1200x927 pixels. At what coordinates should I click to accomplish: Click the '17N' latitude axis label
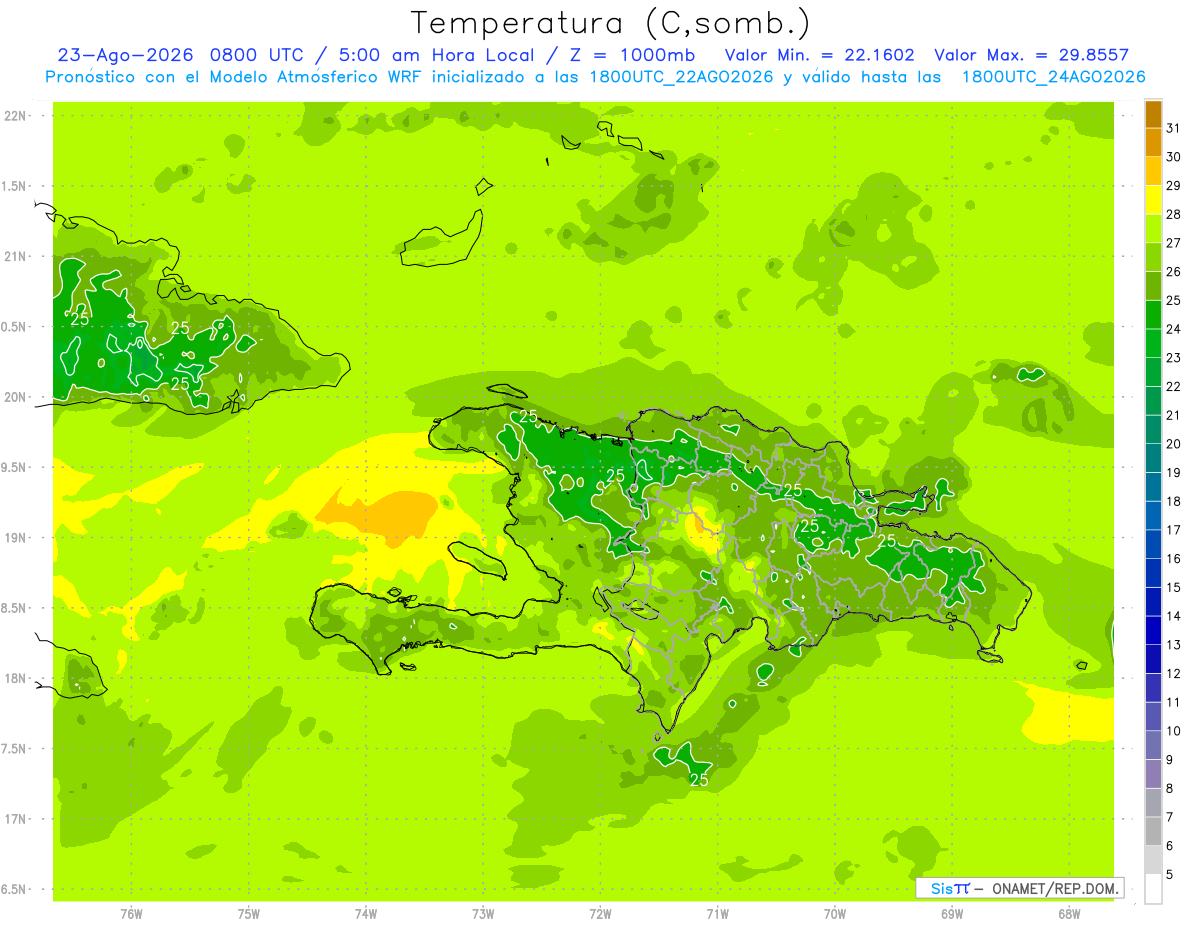coord(14,819)
